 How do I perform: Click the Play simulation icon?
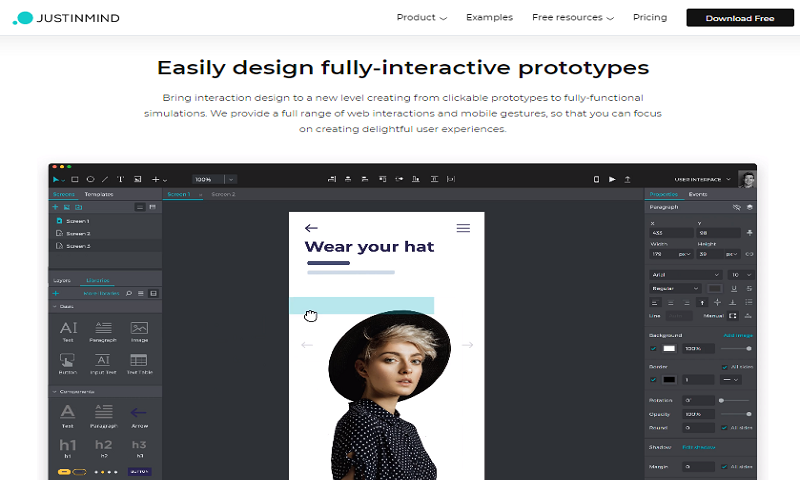point(612,179)
